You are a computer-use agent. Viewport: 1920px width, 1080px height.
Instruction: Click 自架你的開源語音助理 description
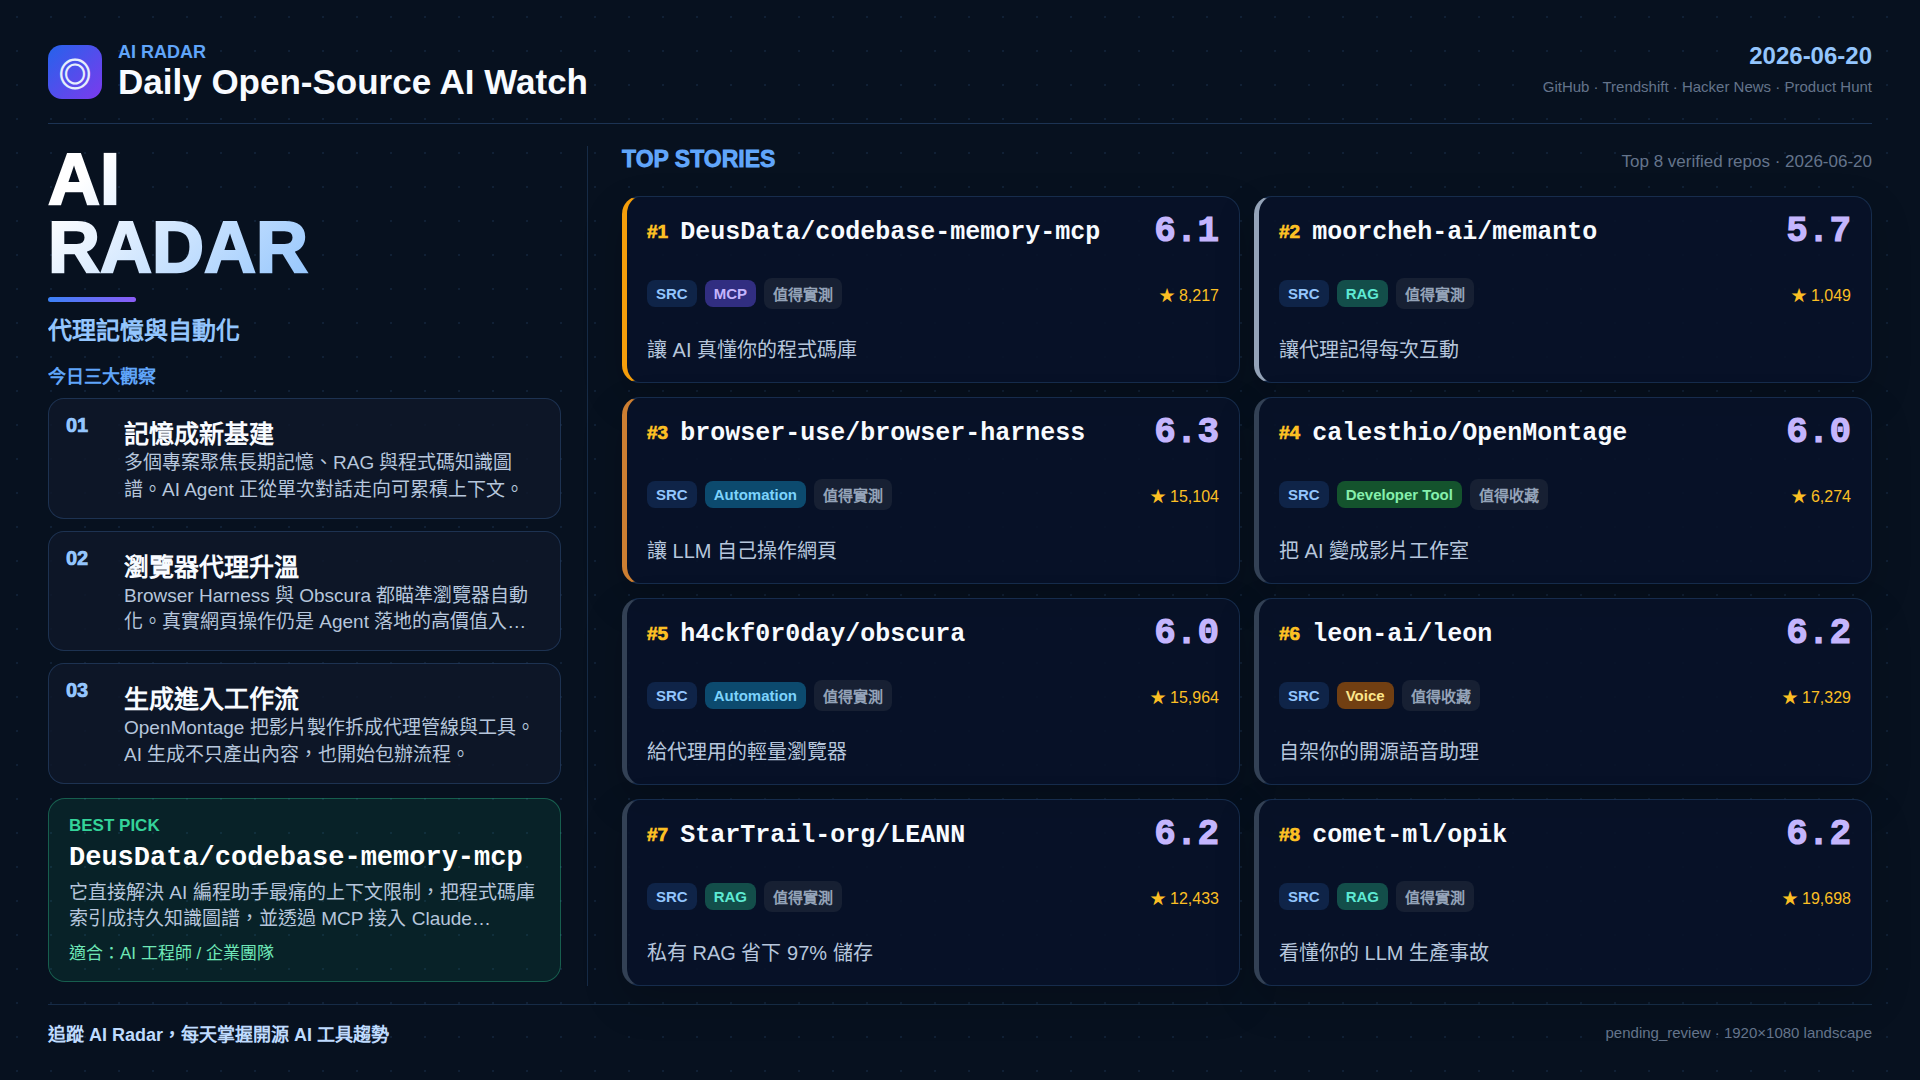coord(1379,752)
